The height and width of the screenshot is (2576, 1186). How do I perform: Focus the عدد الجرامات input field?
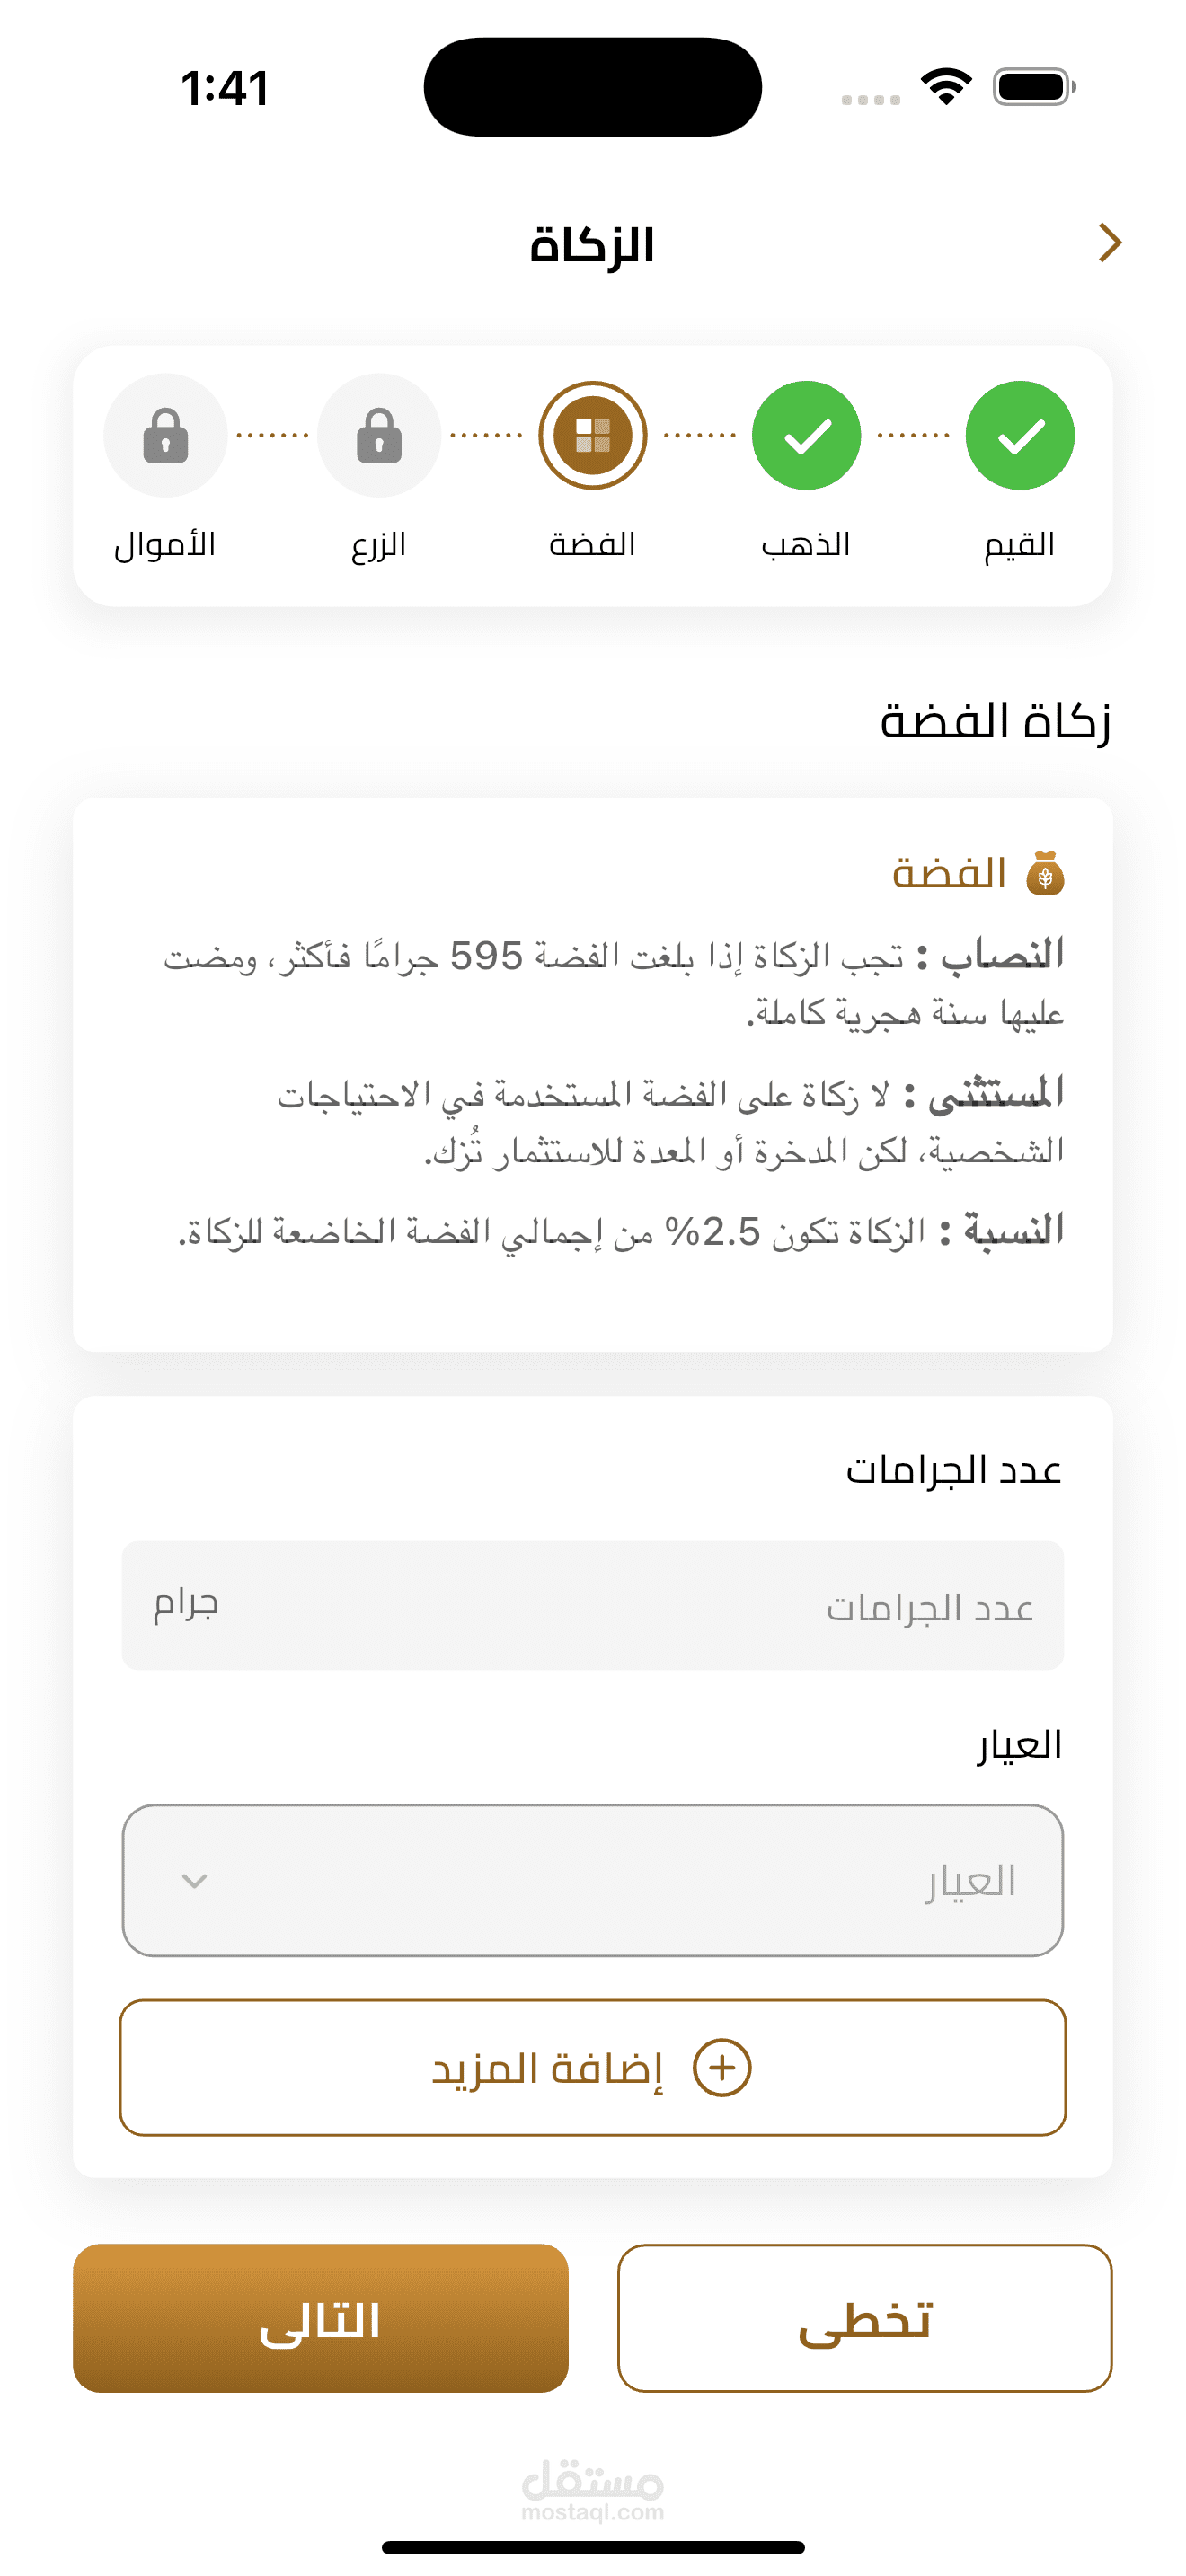(x=593, y=1605)
